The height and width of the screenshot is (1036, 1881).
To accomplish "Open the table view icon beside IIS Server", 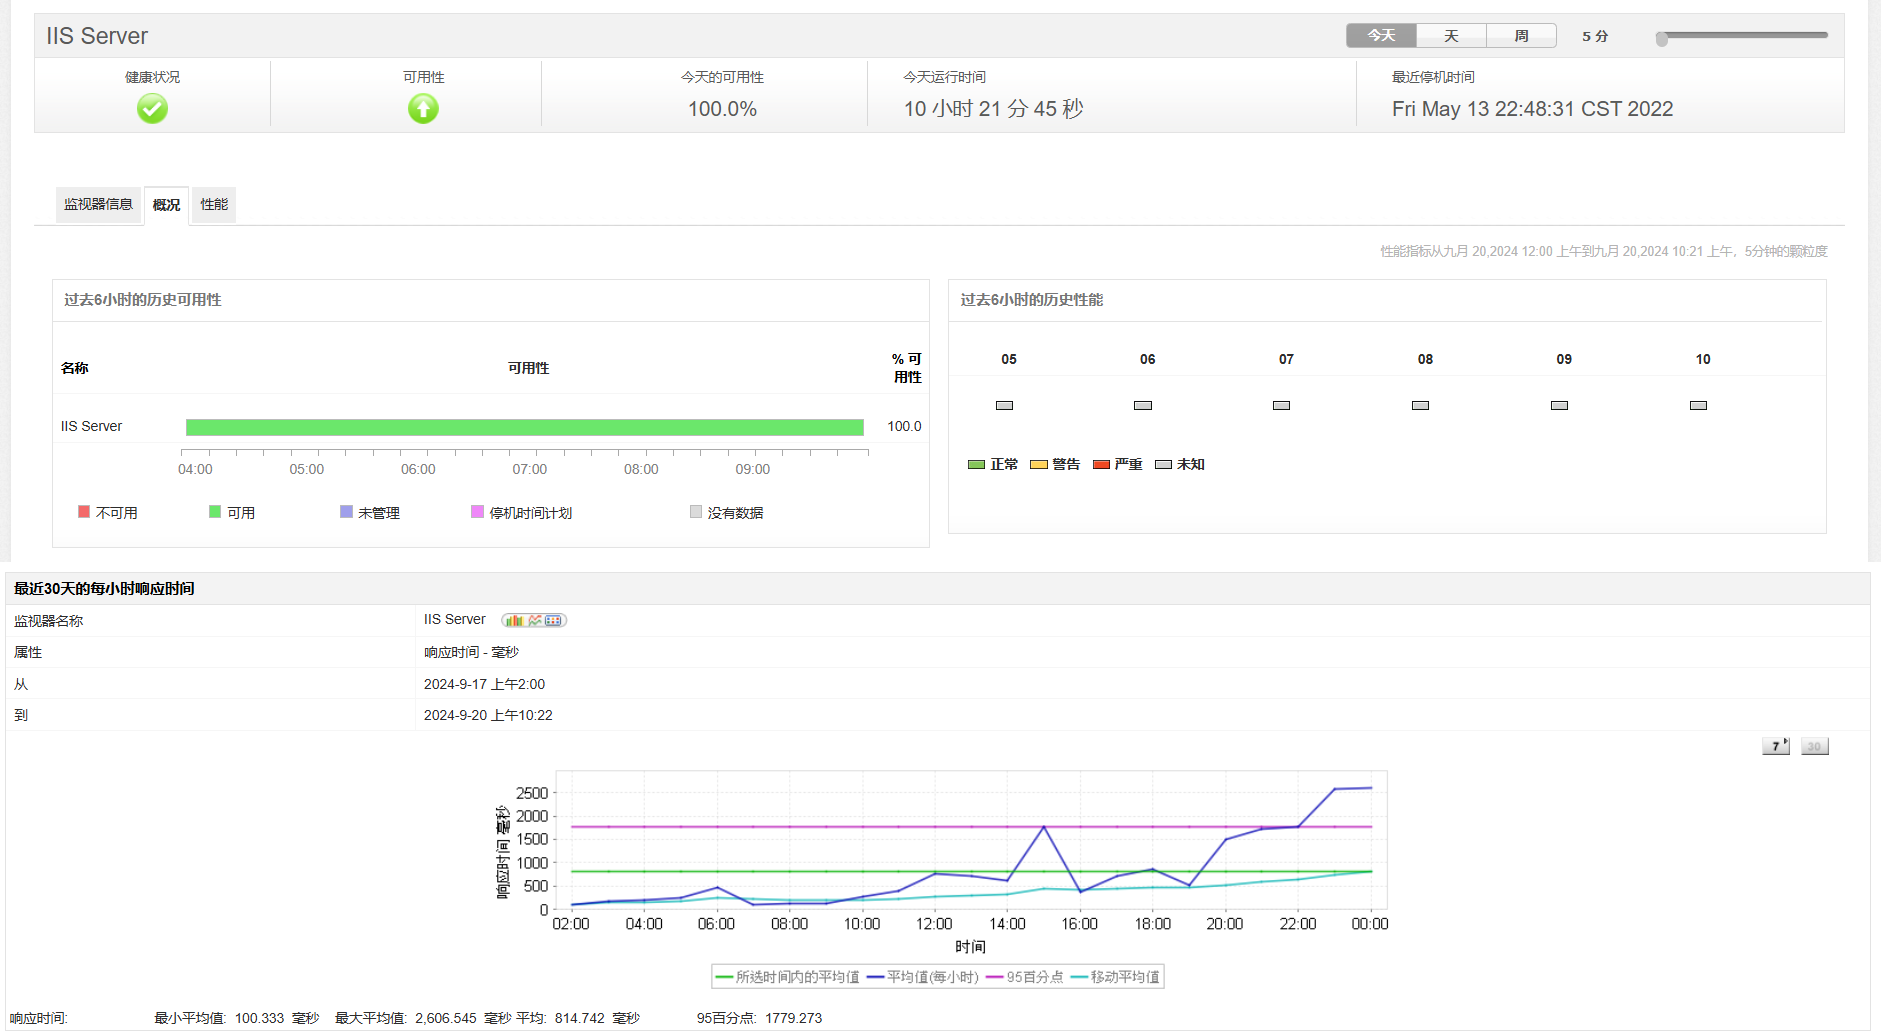I will 554,620.
